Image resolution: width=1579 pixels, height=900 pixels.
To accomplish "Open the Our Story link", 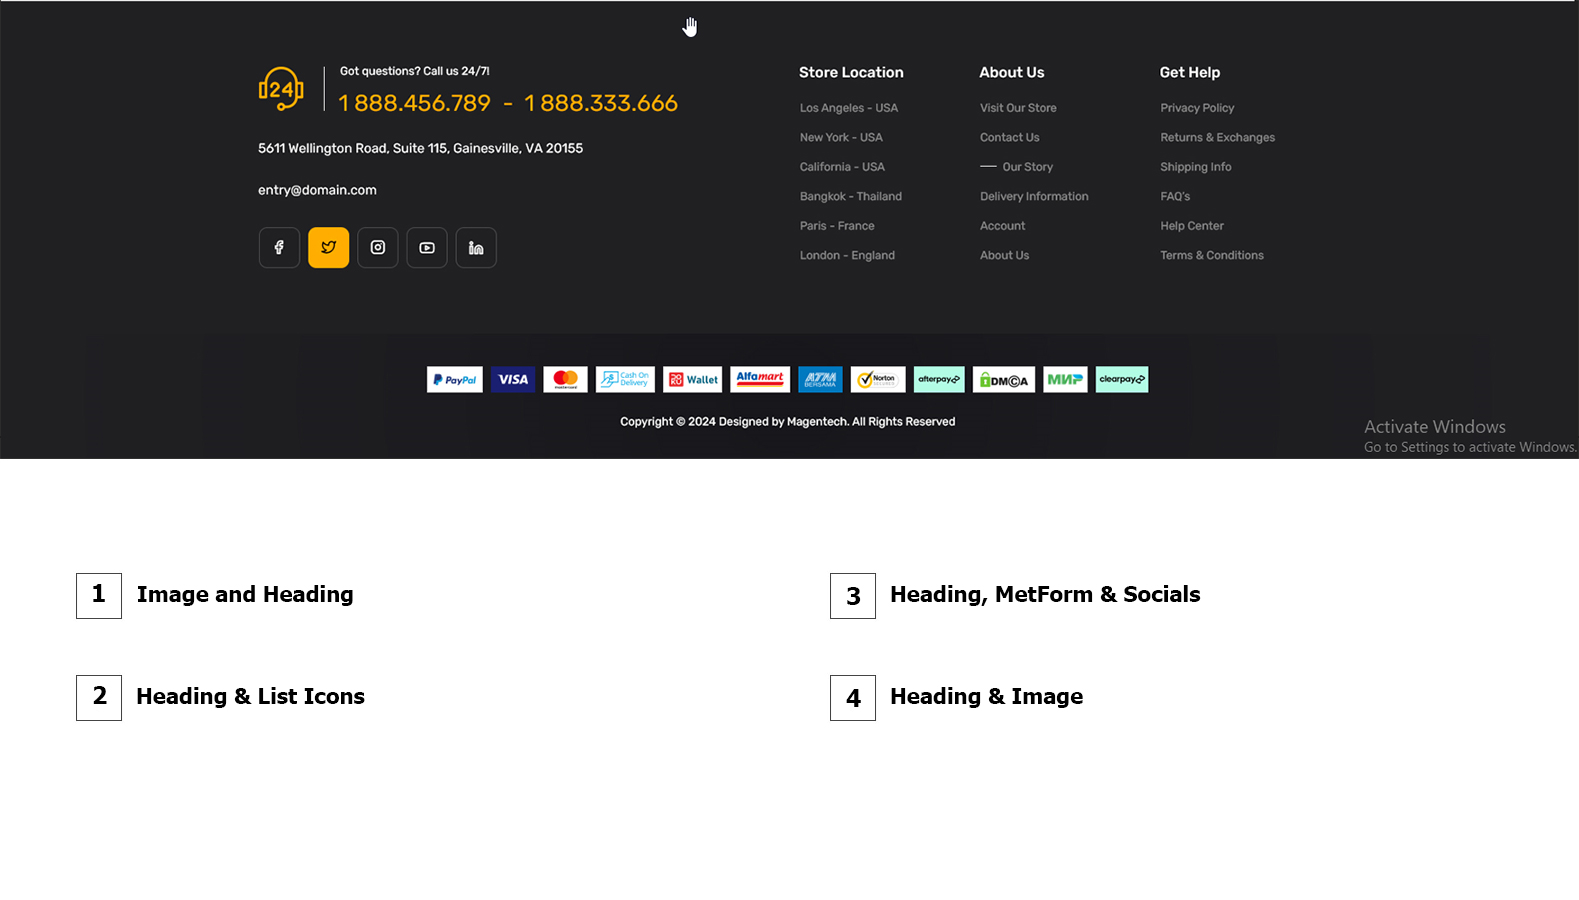I will click(x=1027, y=167).
